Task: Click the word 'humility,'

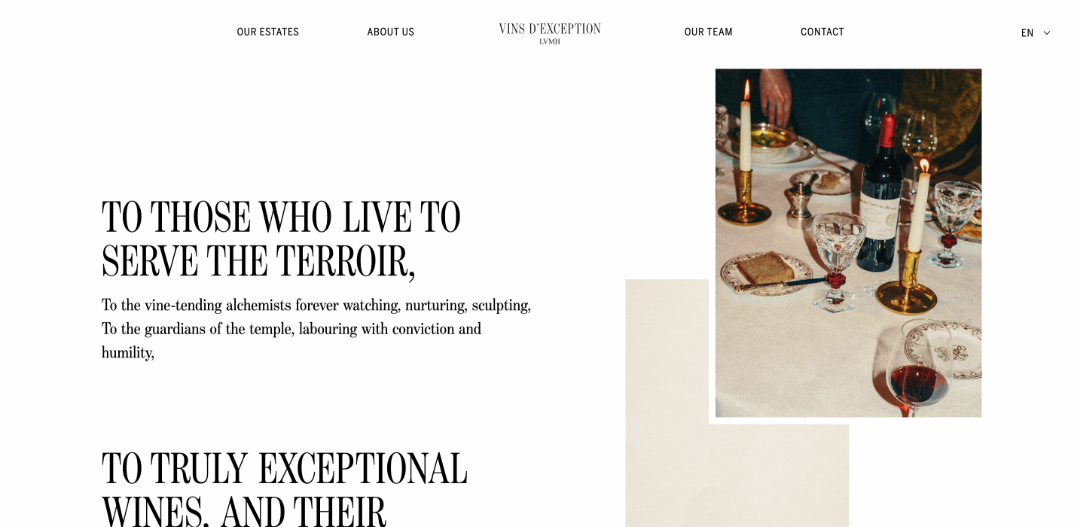Action: click(128, 353)
